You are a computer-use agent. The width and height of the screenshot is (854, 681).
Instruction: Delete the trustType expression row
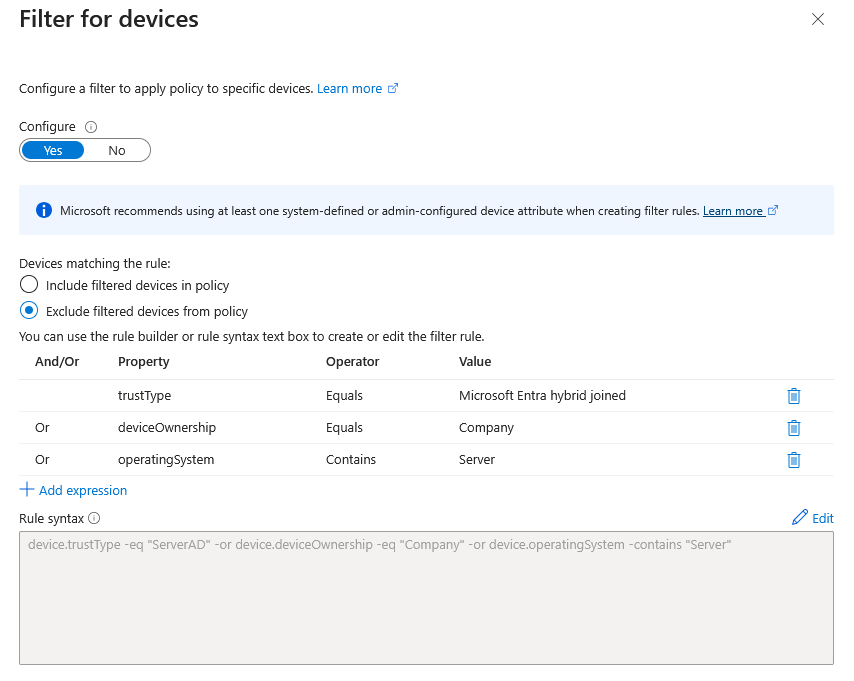pos(794,396)
